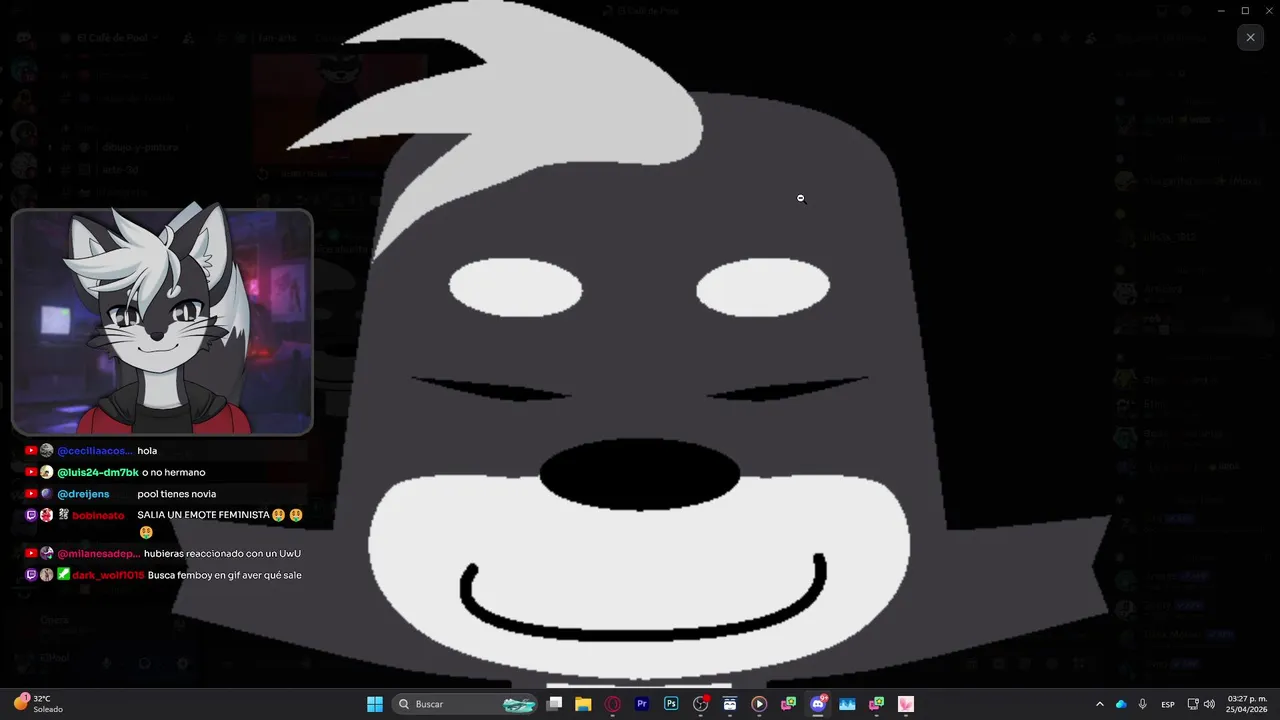Open the weather widget showing 32°C Soleado

[x=38, y=704]
